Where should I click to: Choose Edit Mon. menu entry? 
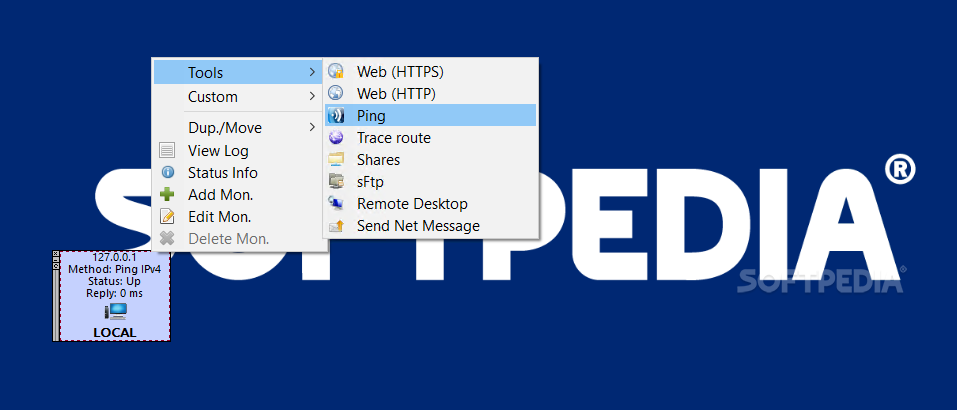pos(240,217)
